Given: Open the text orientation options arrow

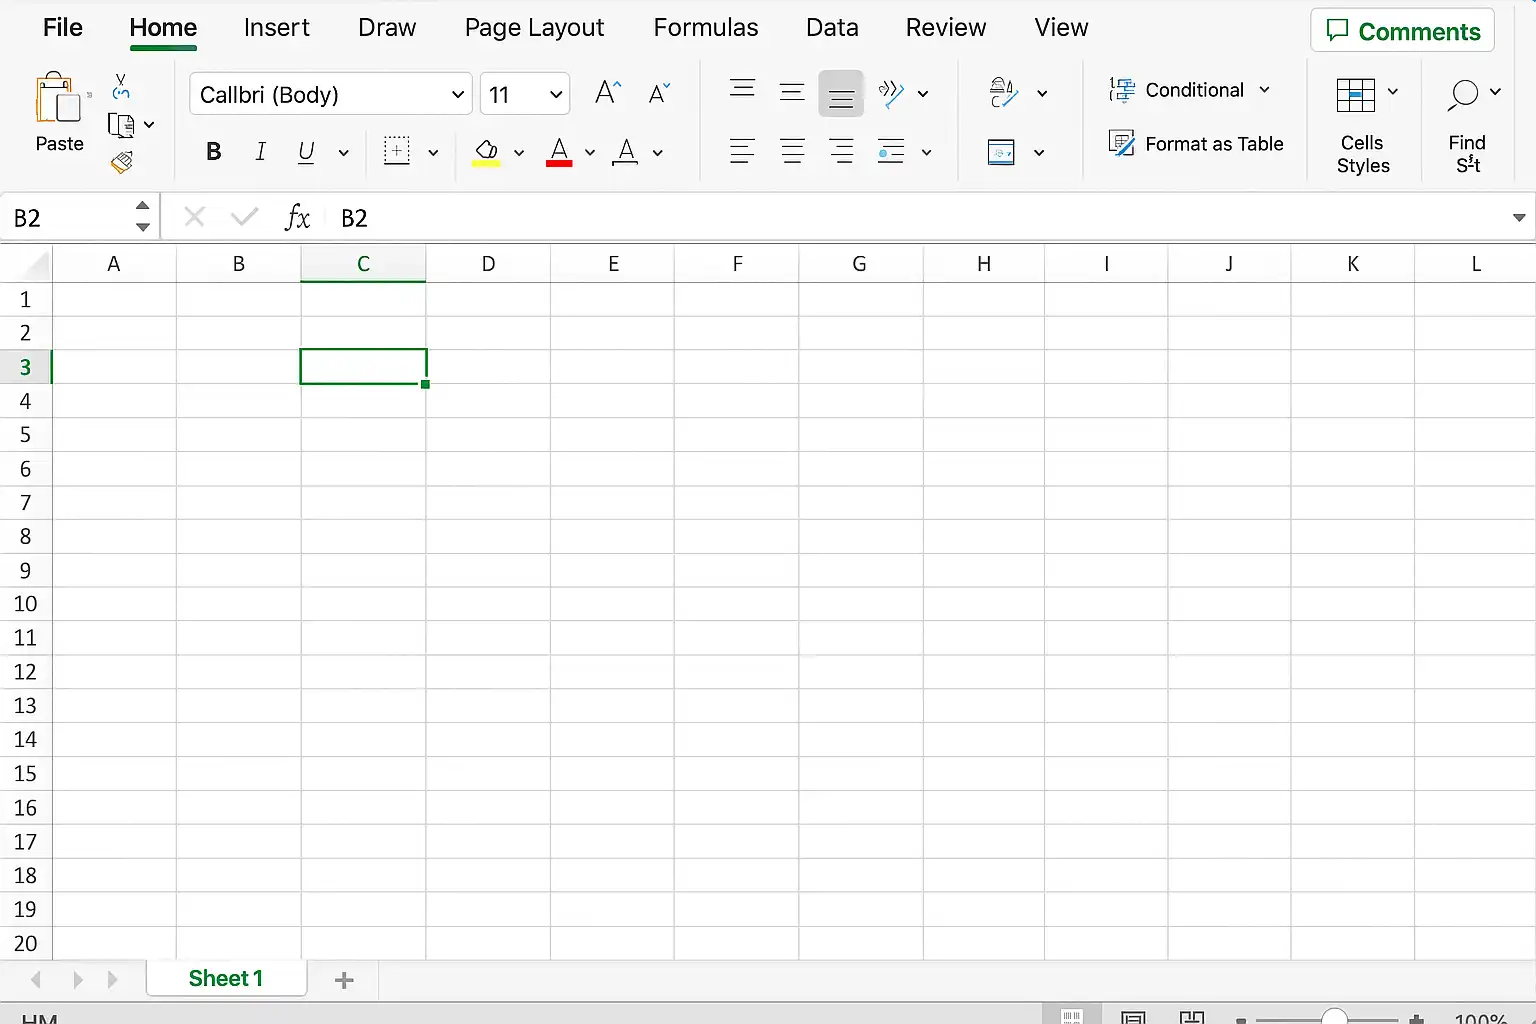Looking at the screenshot, I should point(922,94).
